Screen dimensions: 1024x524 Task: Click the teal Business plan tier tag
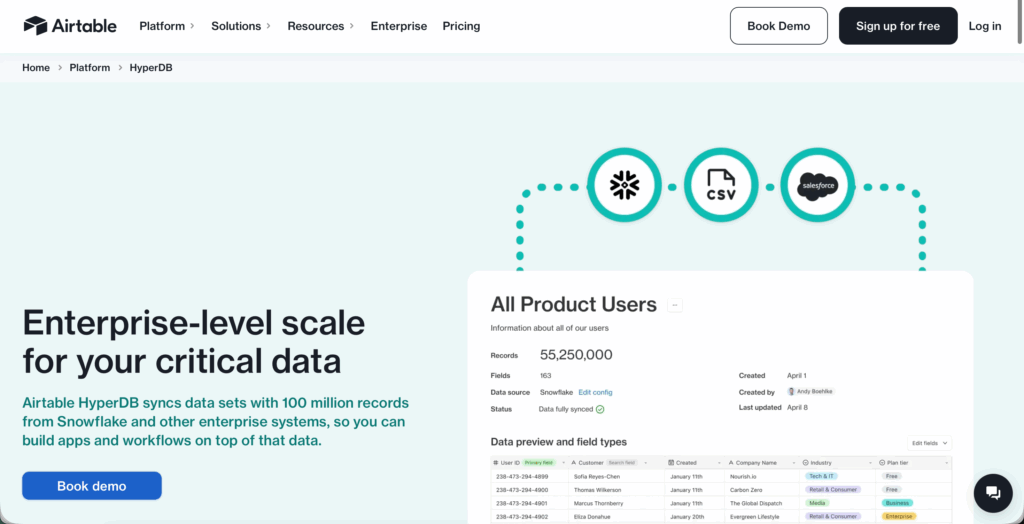pos(897,503)
